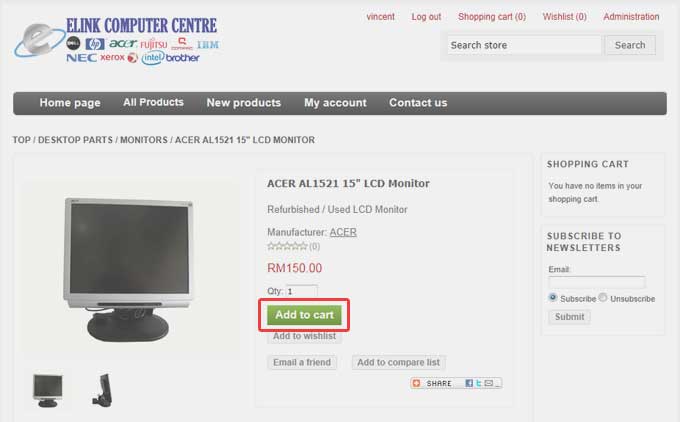680x422 pixels.
Task: Select the Subscribe radio button
Action: point(552,298)
